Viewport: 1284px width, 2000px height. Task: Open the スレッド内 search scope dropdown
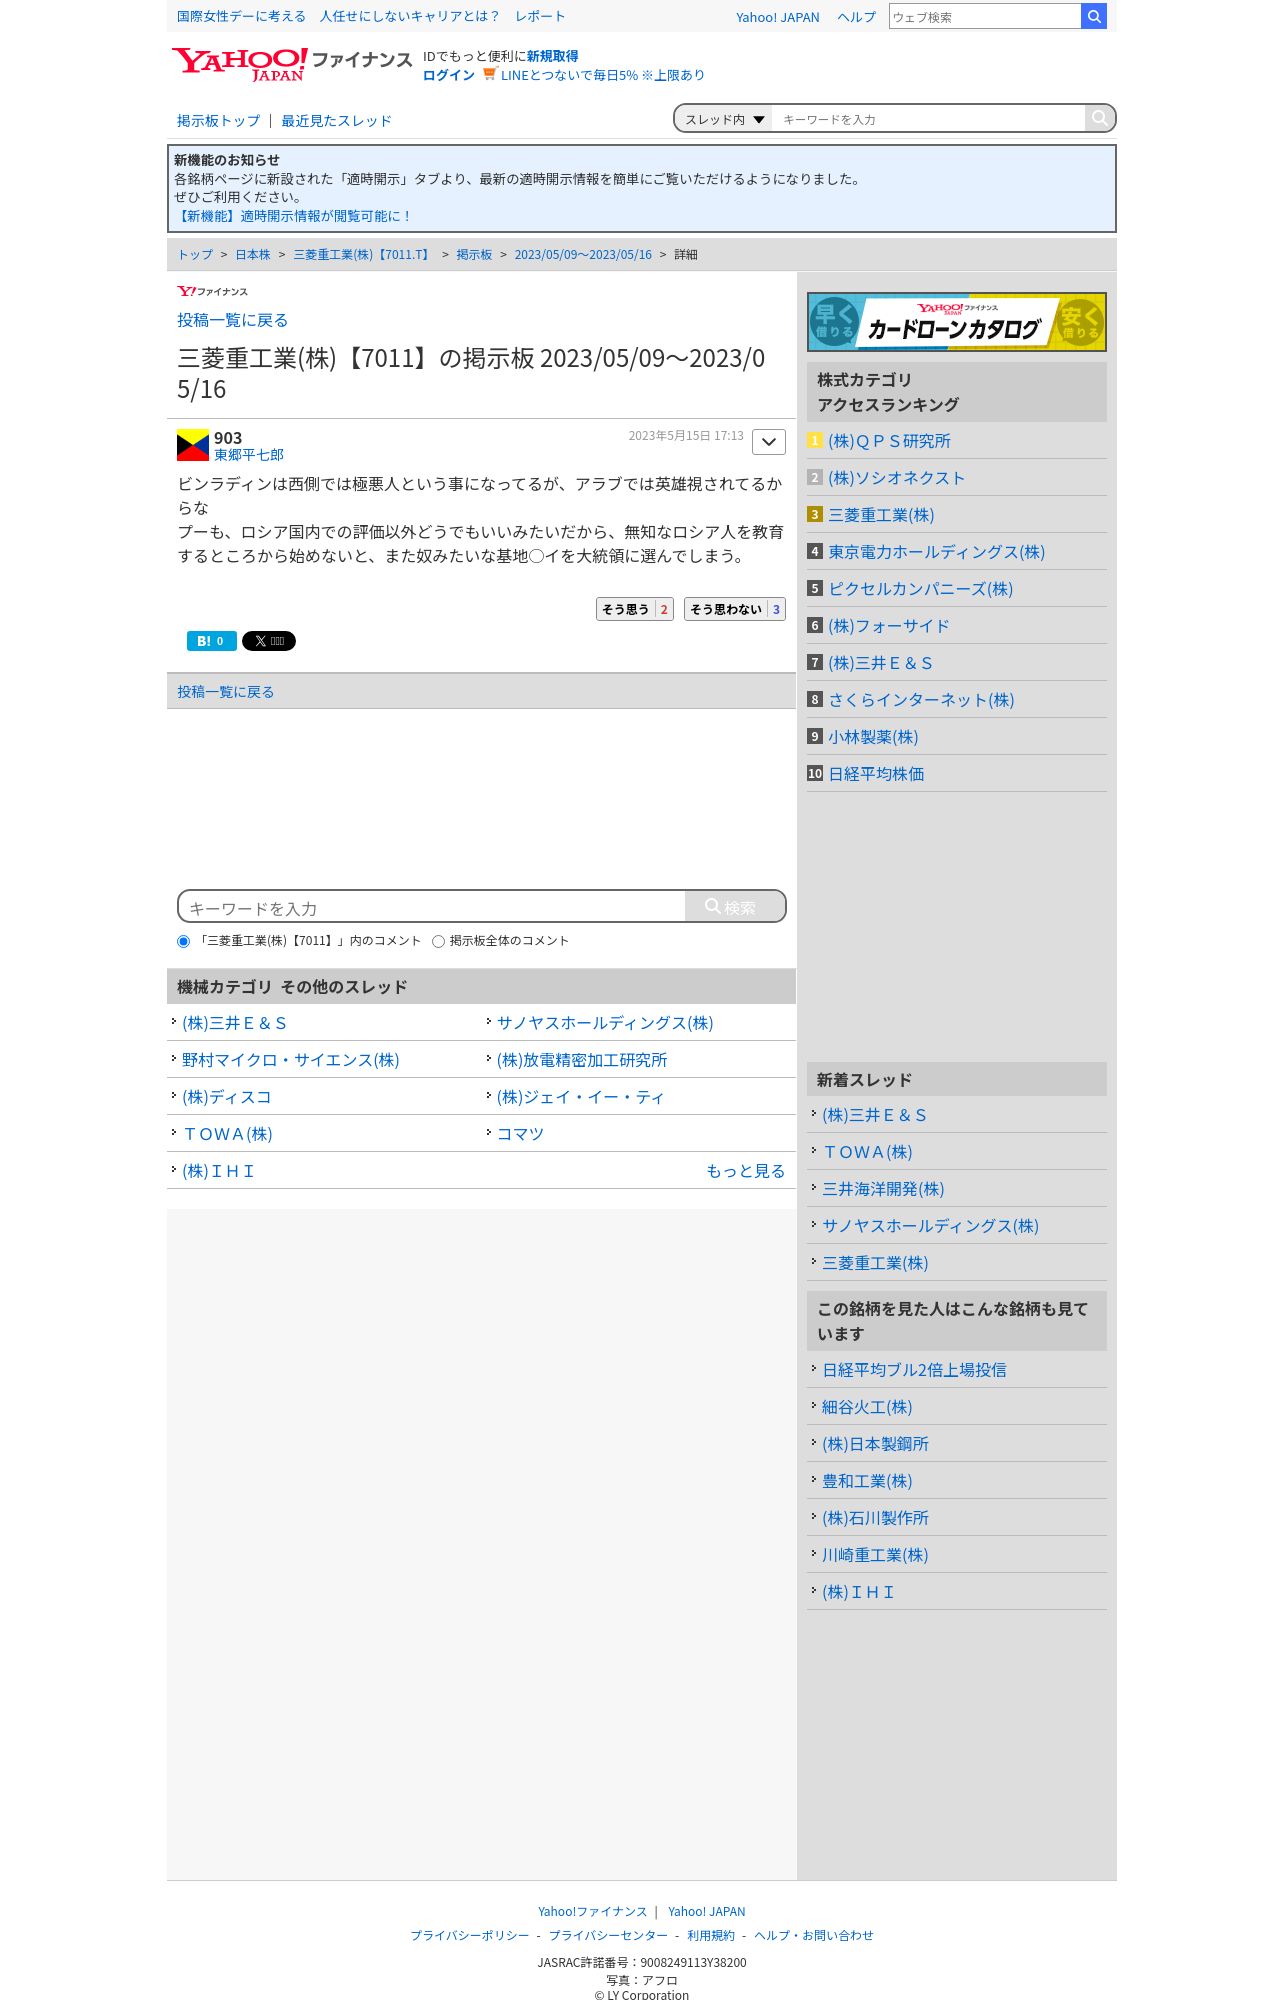(724, 119)
